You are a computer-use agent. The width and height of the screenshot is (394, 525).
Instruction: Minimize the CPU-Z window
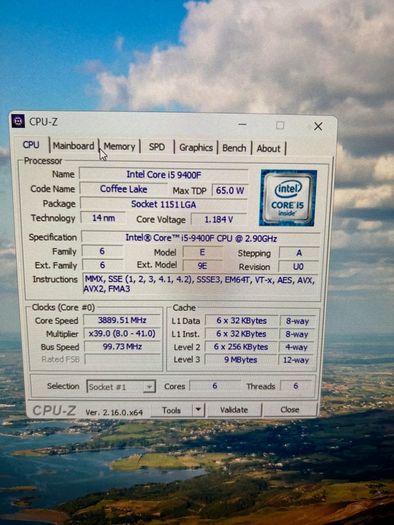tap(243, 125)
